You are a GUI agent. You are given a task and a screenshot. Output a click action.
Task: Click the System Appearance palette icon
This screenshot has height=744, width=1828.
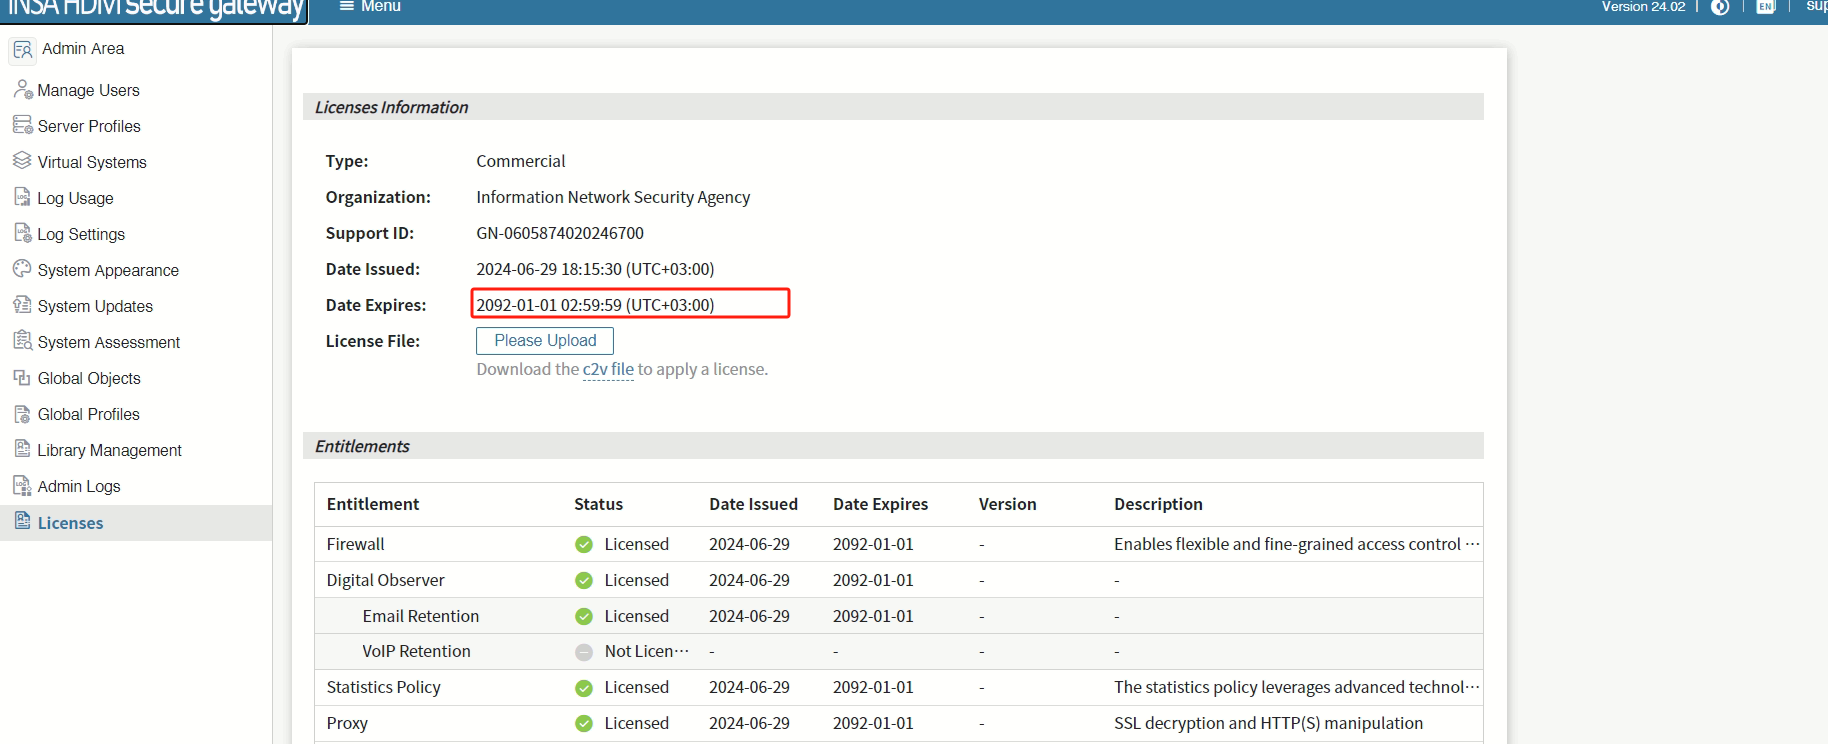point(22,269)
